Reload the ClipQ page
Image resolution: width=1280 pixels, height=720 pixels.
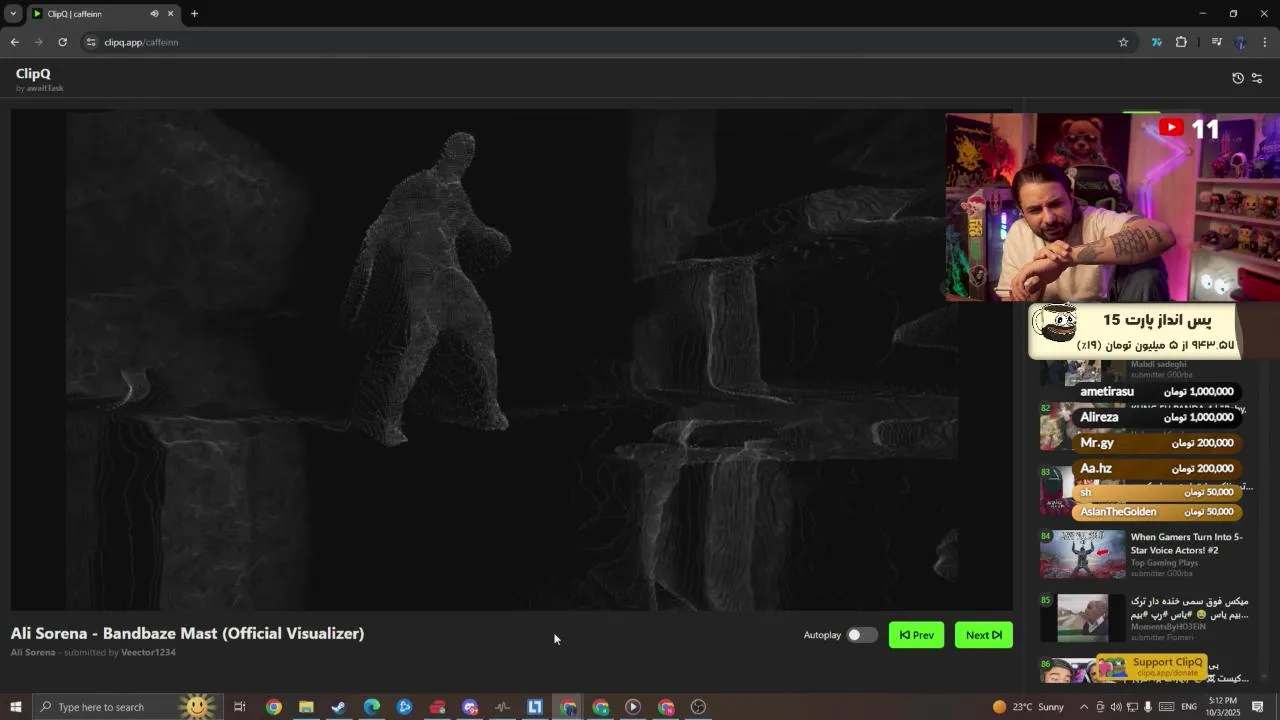(62, 42)
